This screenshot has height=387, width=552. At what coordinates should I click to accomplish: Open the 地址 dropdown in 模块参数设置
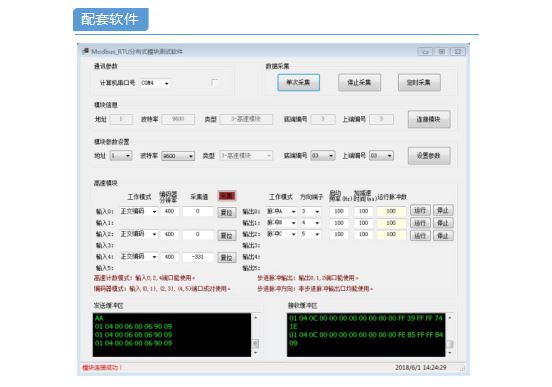pyautogui.click(x=121, y=156)
